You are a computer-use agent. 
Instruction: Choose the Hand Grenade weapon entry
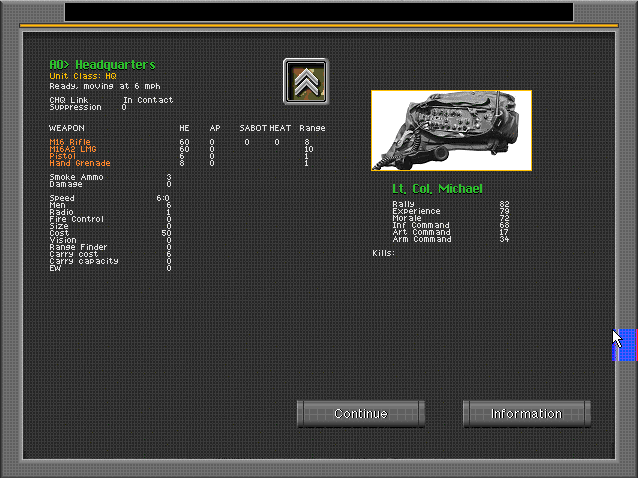tap(80, 163)
